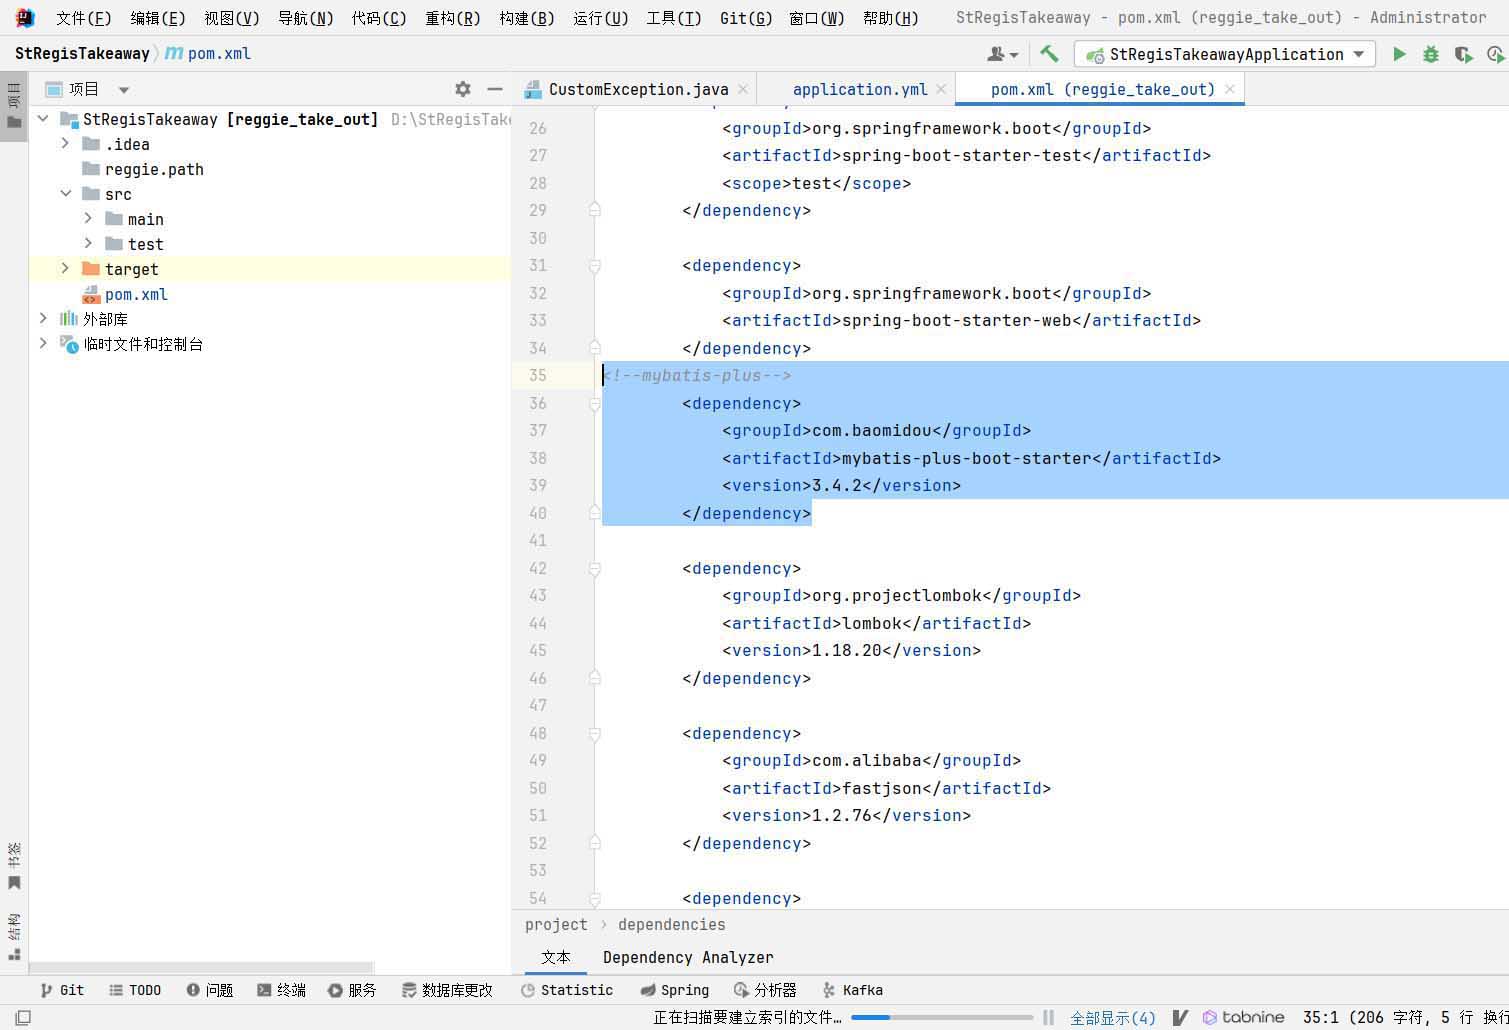Collapse the StRegisTakeaway project root
The height and width of the screenshot is (1030, 1509).
(43, 119)
